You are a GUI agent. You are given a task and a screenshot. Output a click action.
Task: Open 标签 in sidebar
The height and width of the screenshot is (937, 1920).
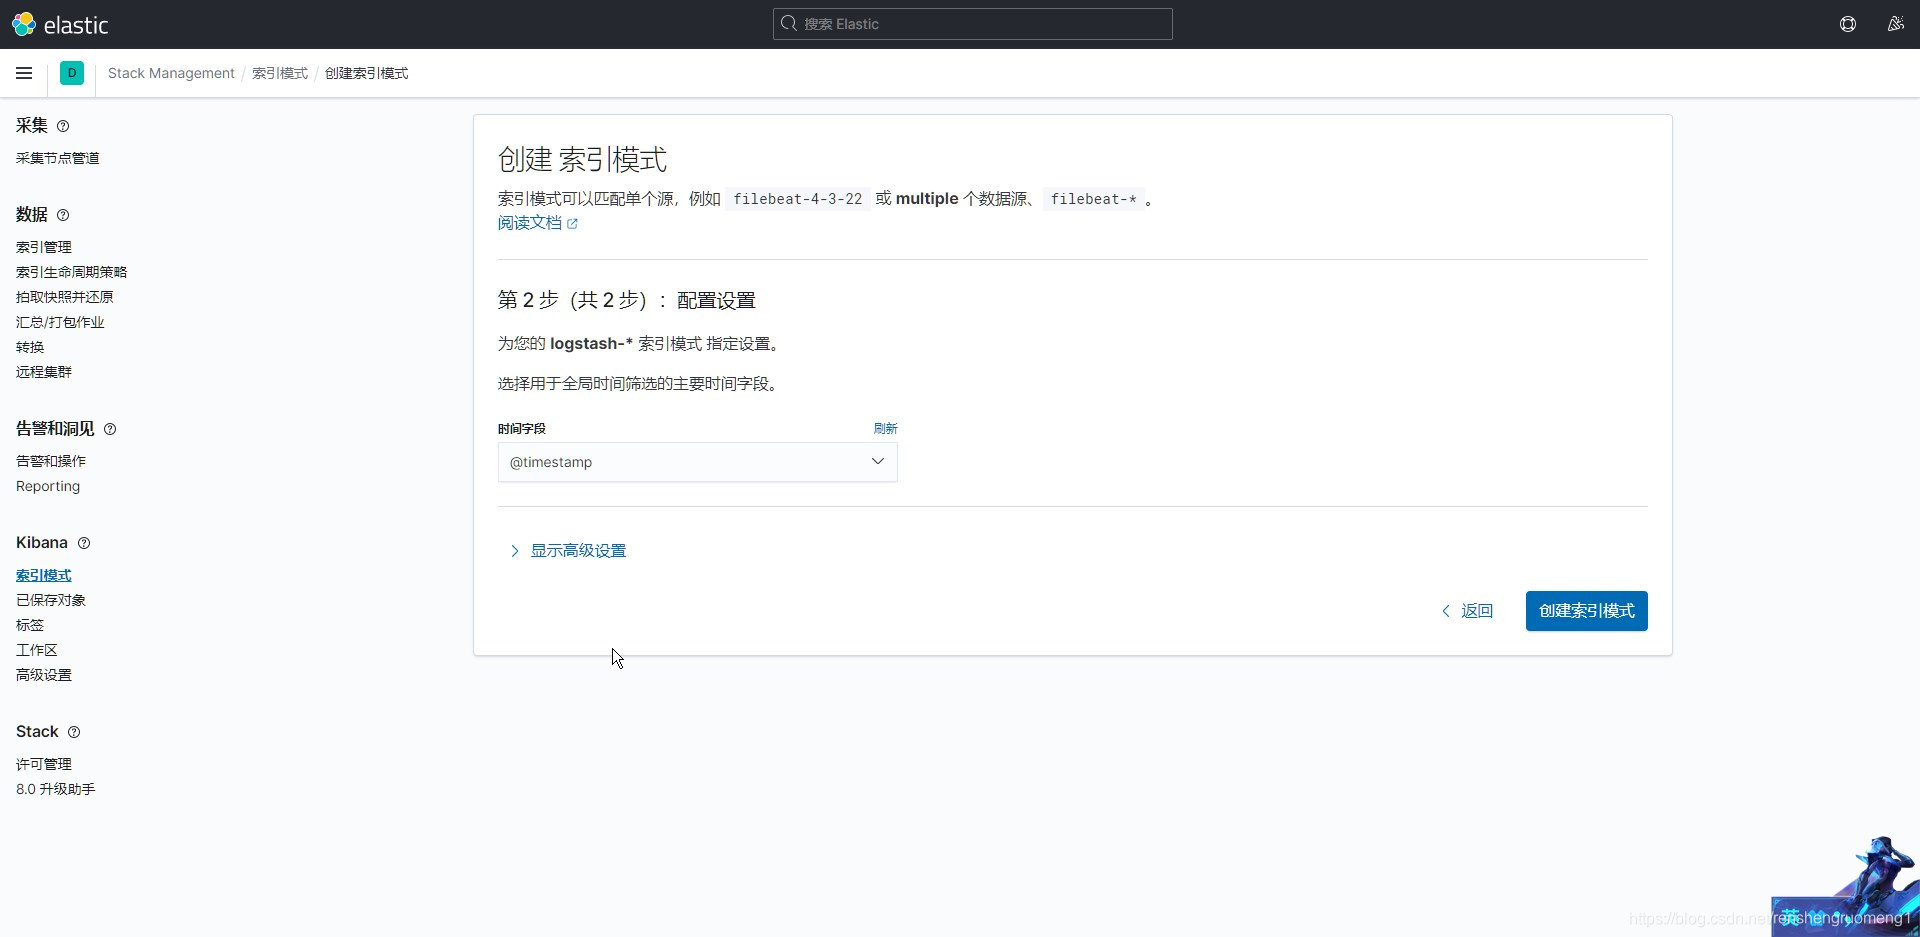30,625
